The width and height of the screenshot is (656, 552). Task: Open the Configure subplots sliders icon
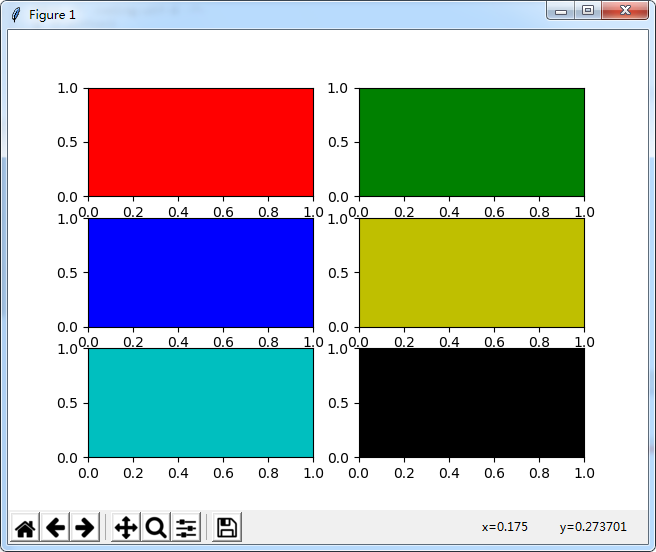[186, 528]
